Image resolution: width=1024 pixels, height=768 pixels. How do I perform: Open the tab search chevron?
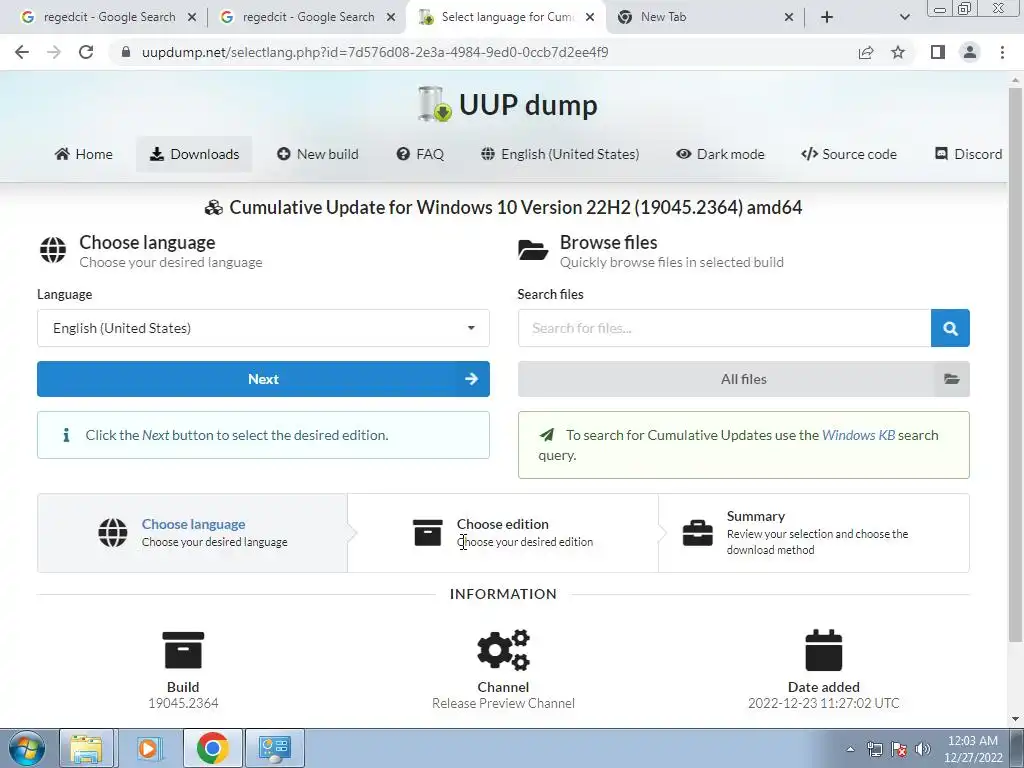click(x=904, y=17)
